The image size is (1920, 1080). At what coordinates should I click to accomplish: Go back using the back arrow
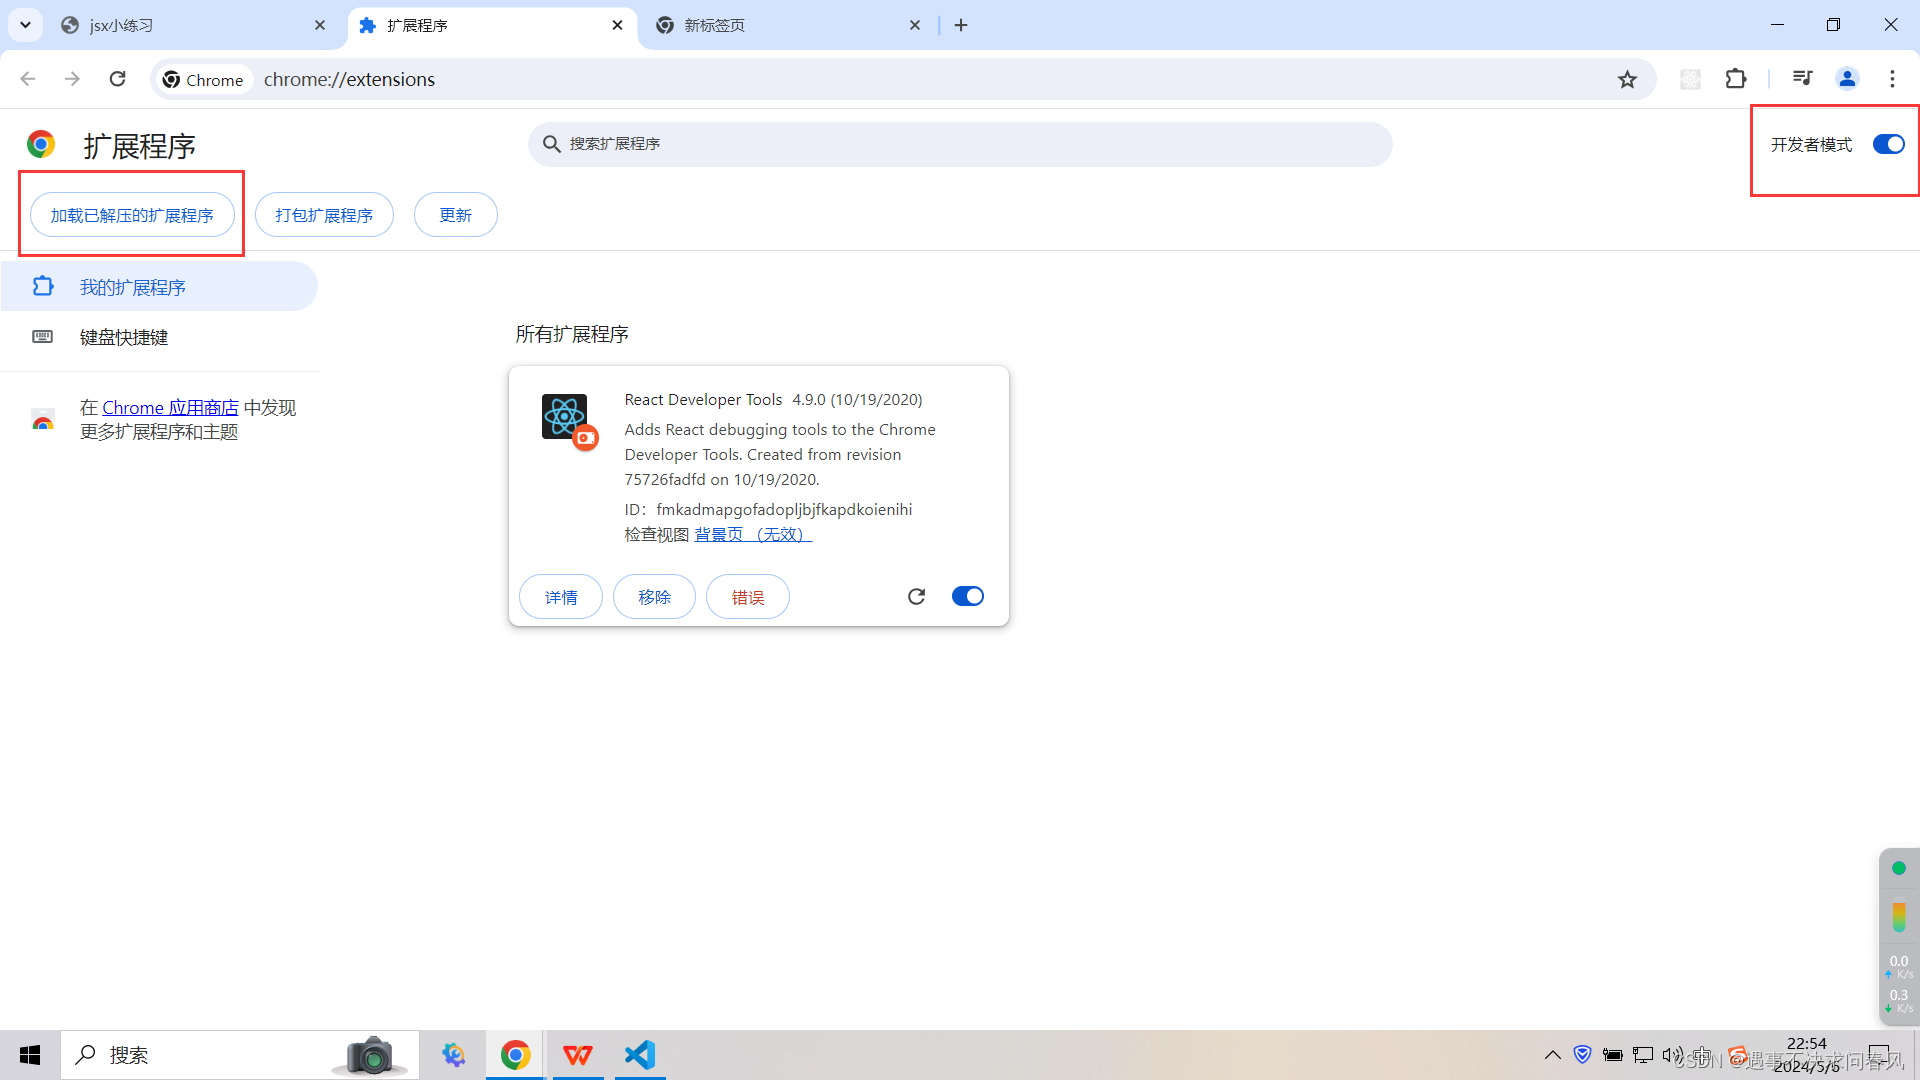pyautogui.click(x=27, y=79)
